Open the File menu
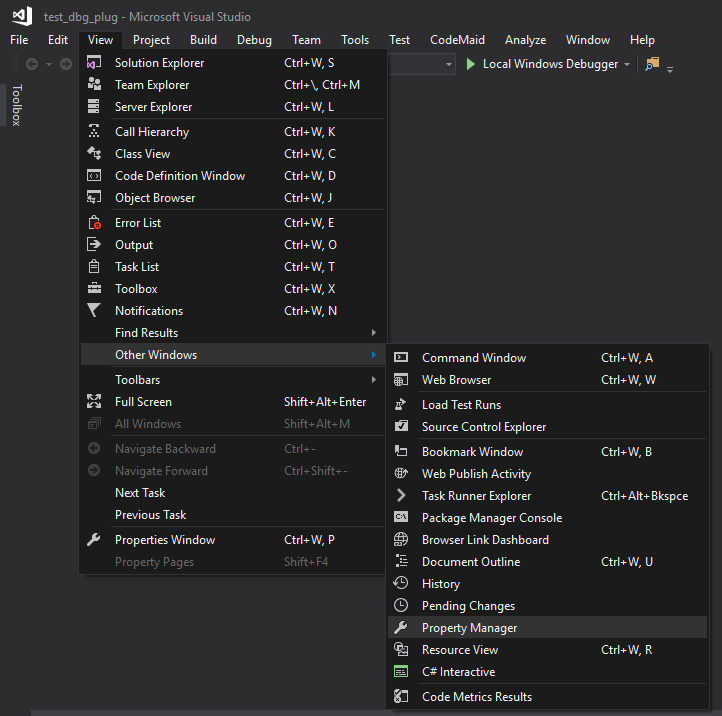The image size is (722, 716). point(19,40)
